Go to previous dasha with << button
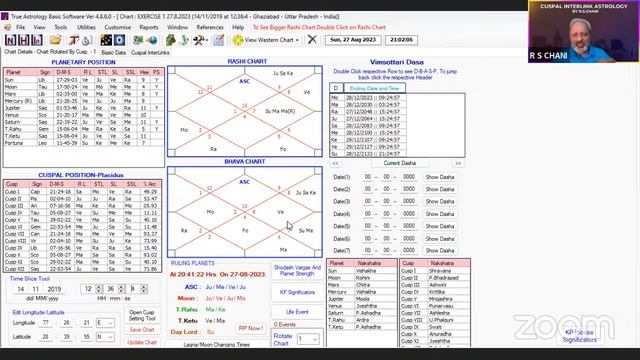640x360 pixels. 335,163
